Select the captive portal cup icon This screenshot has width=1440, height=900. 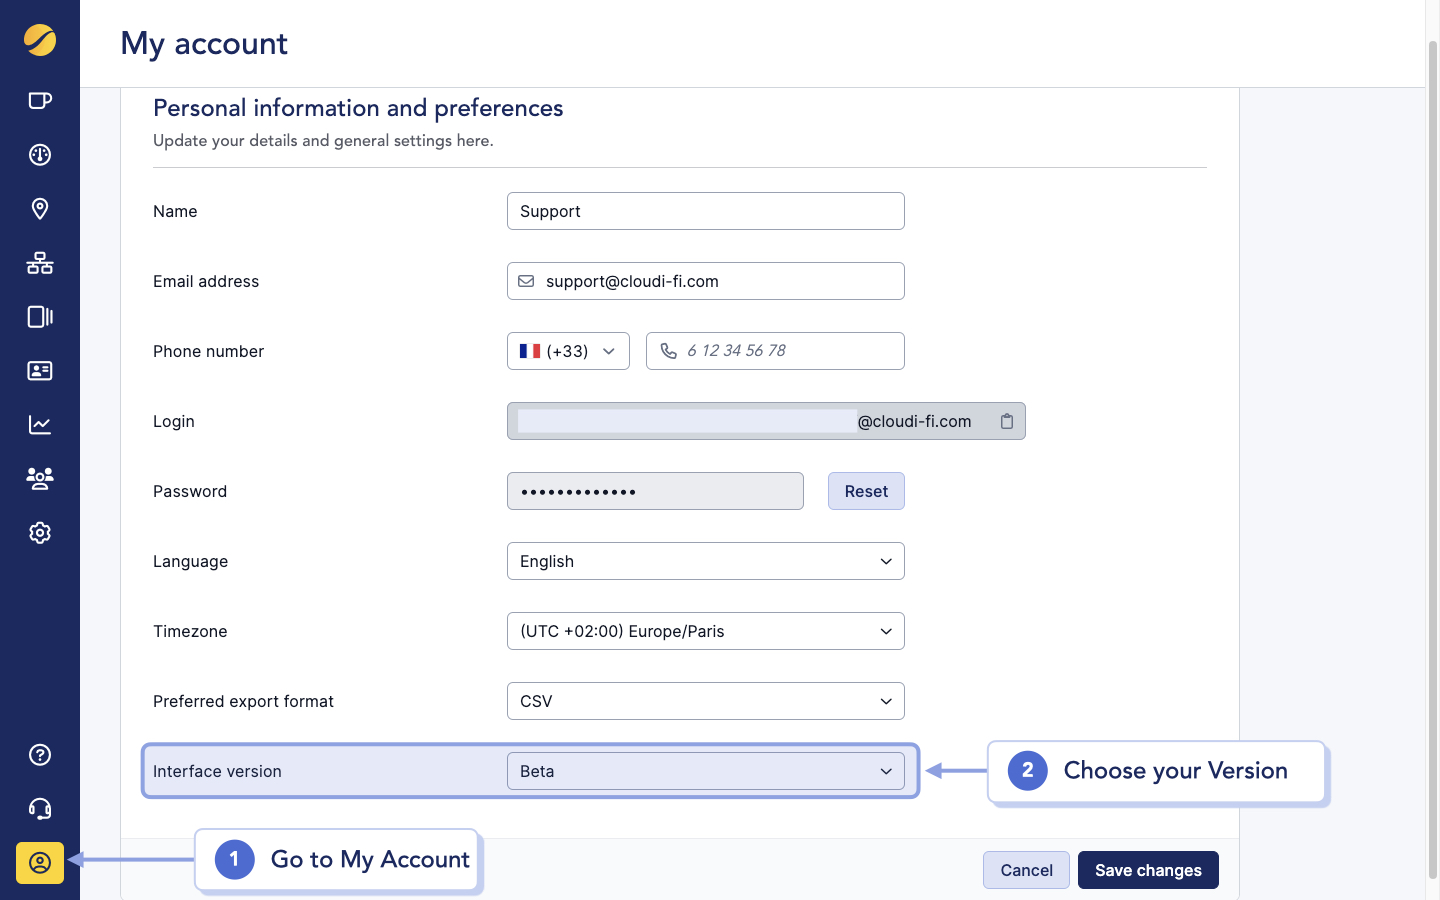point(40,100)
